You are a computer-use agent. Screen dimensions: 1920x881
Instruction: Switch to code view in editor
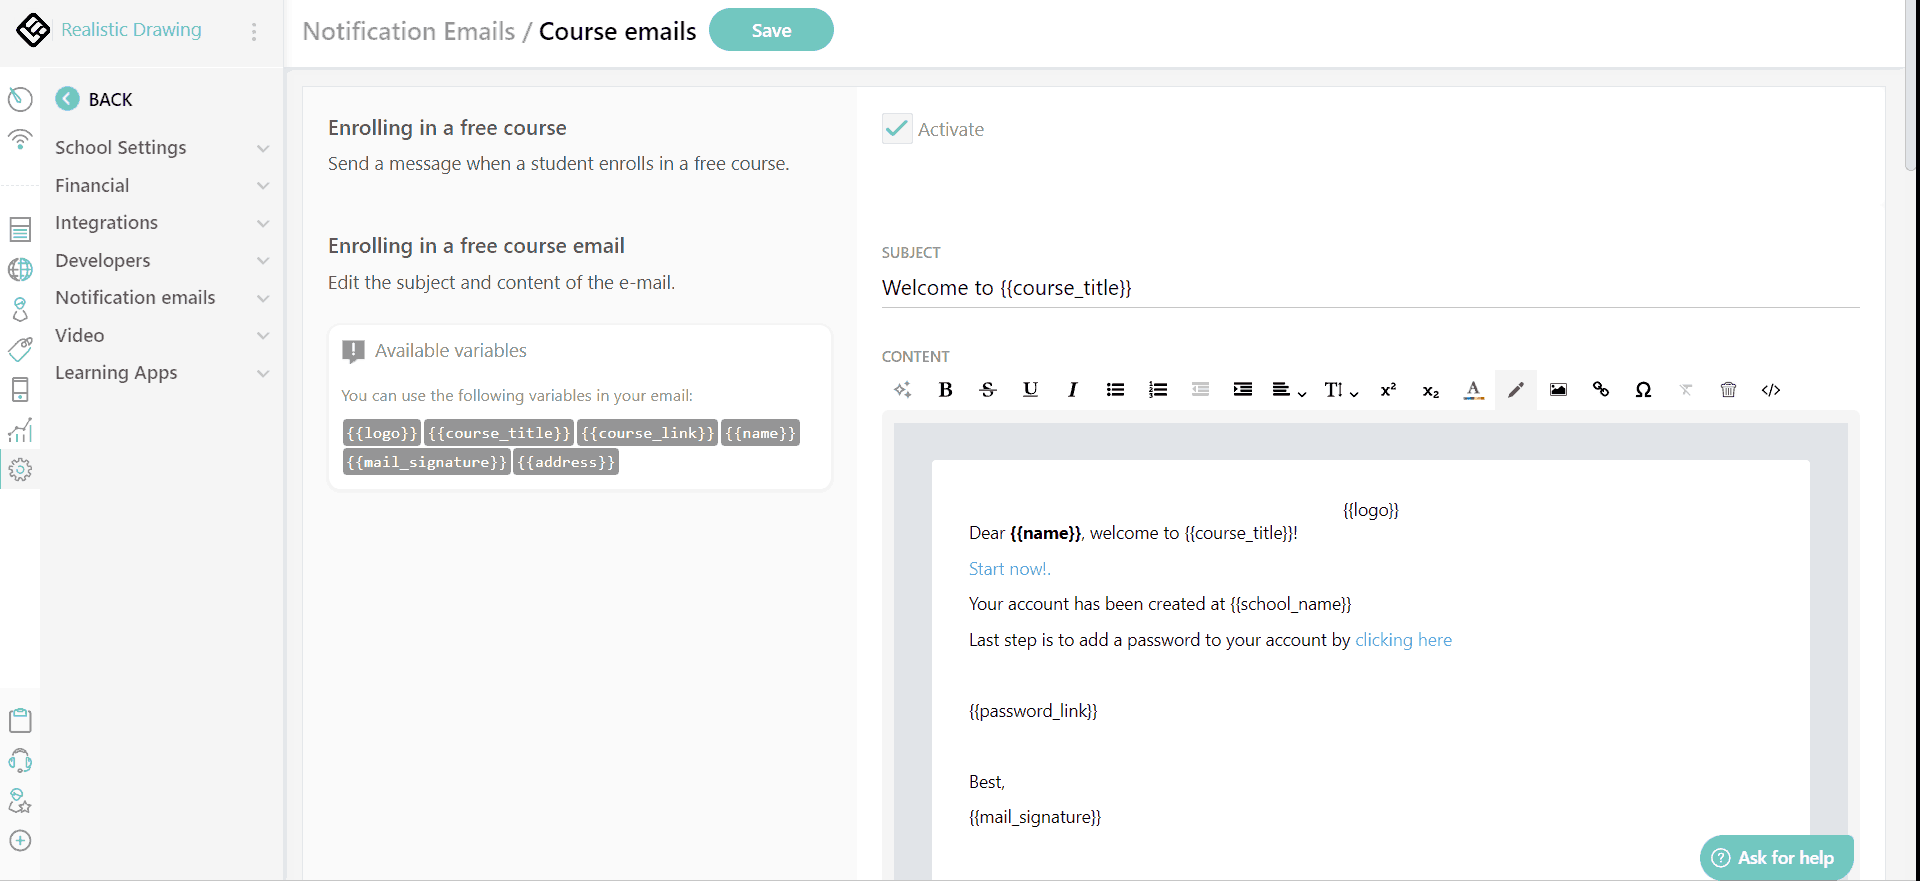[x=1771, y=390]
